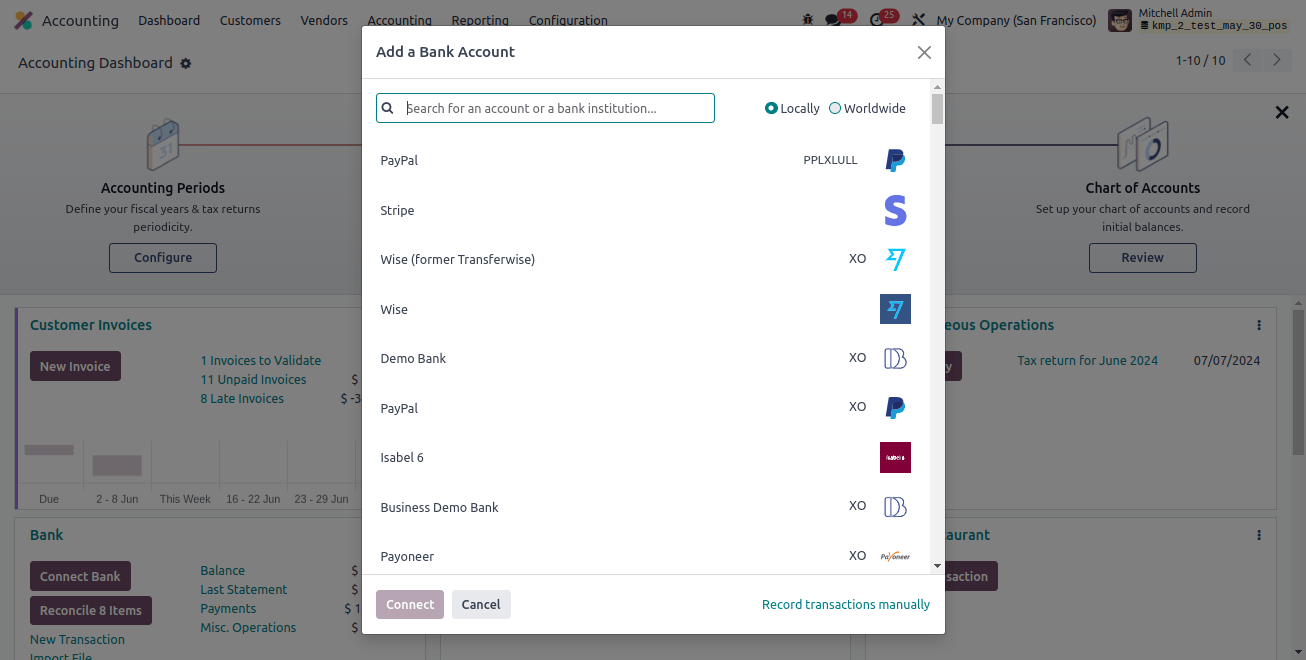Click the New Invoice button
The width and height of the screenshot is (1306, 660).
[75, 366]
